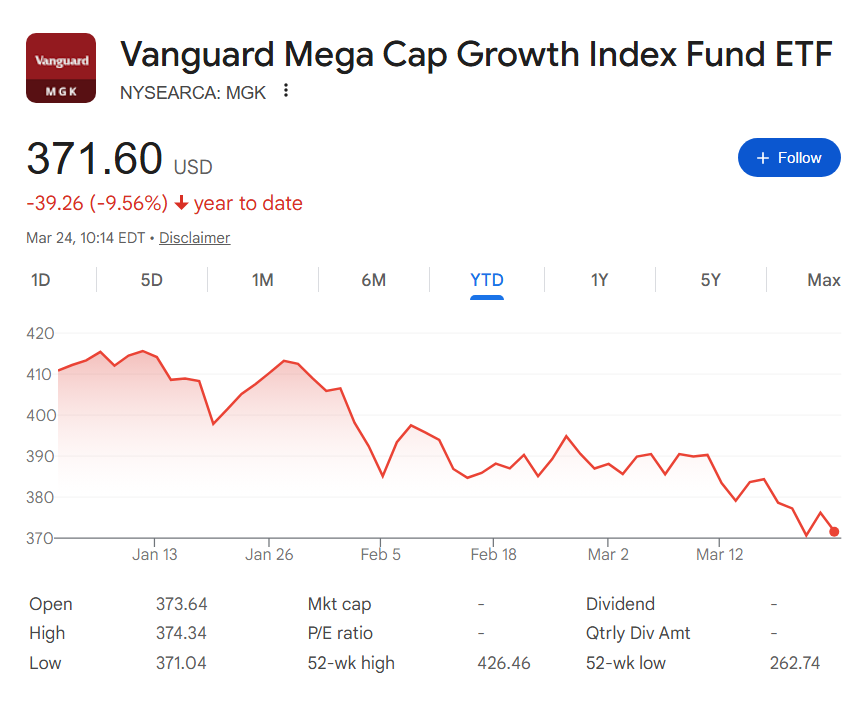
Task: Select the 5Y time range tab
Action: tap(710, 280)
